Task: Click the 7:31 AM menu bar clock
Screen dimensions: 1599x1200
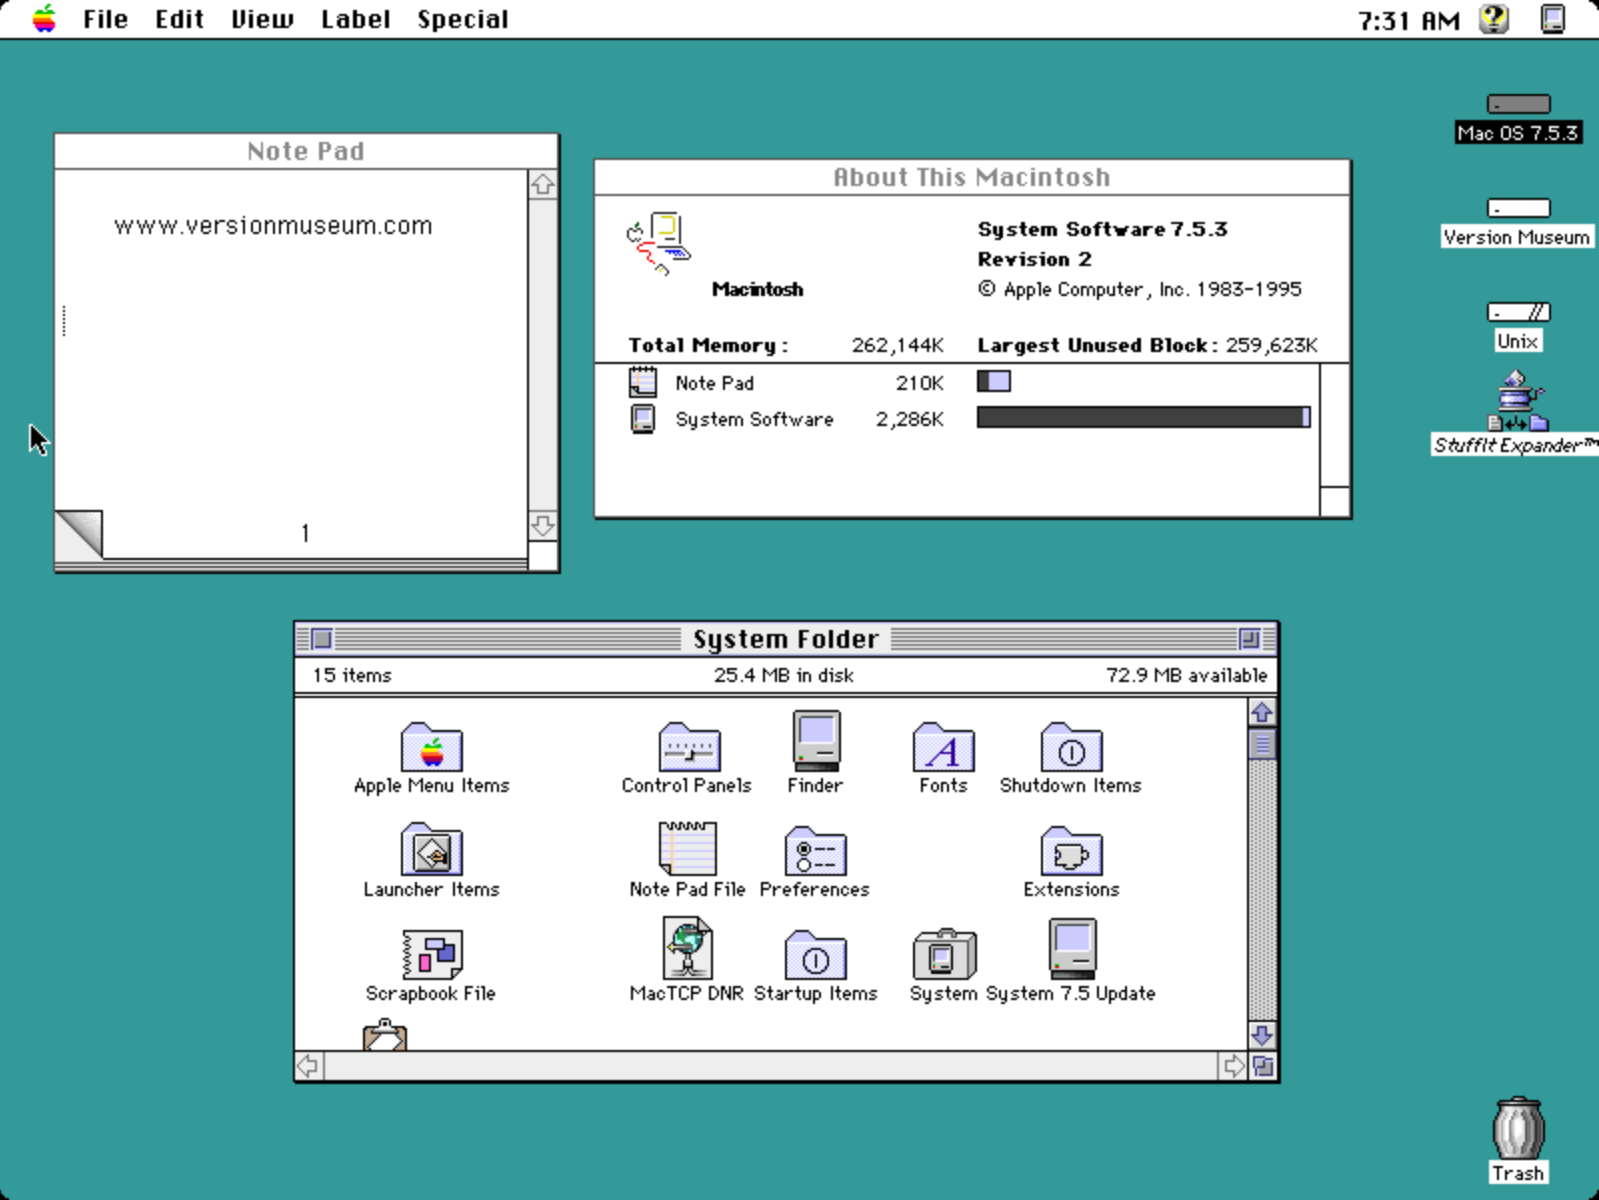Action: pyautogui.click(x=1409, y=20)
